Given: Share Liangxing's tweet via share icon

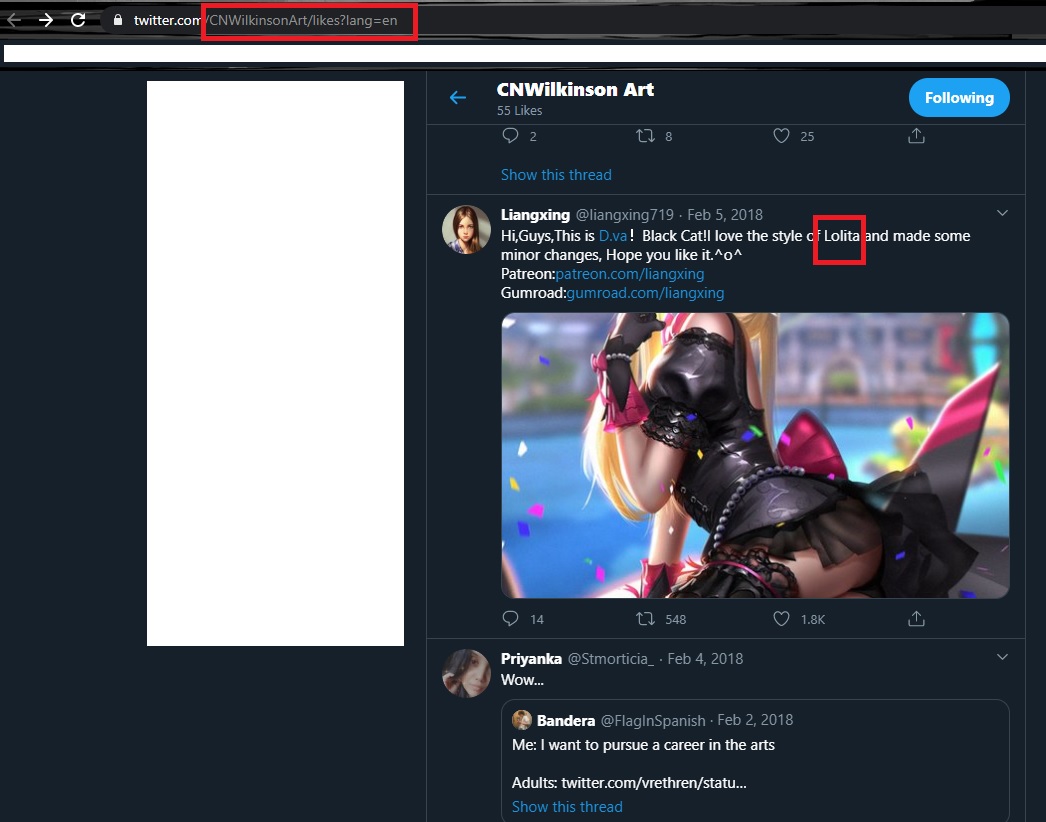Looking at the screenshot, I should point(917,619).
